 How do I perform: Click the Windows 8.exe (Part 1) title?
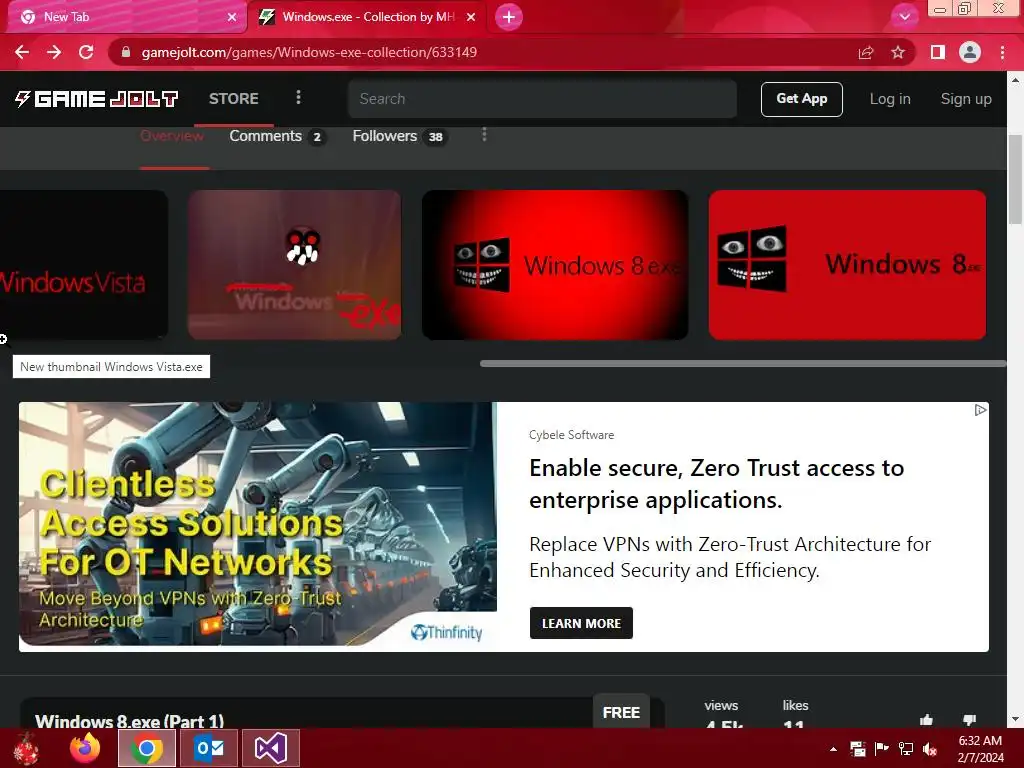[129, 721]
